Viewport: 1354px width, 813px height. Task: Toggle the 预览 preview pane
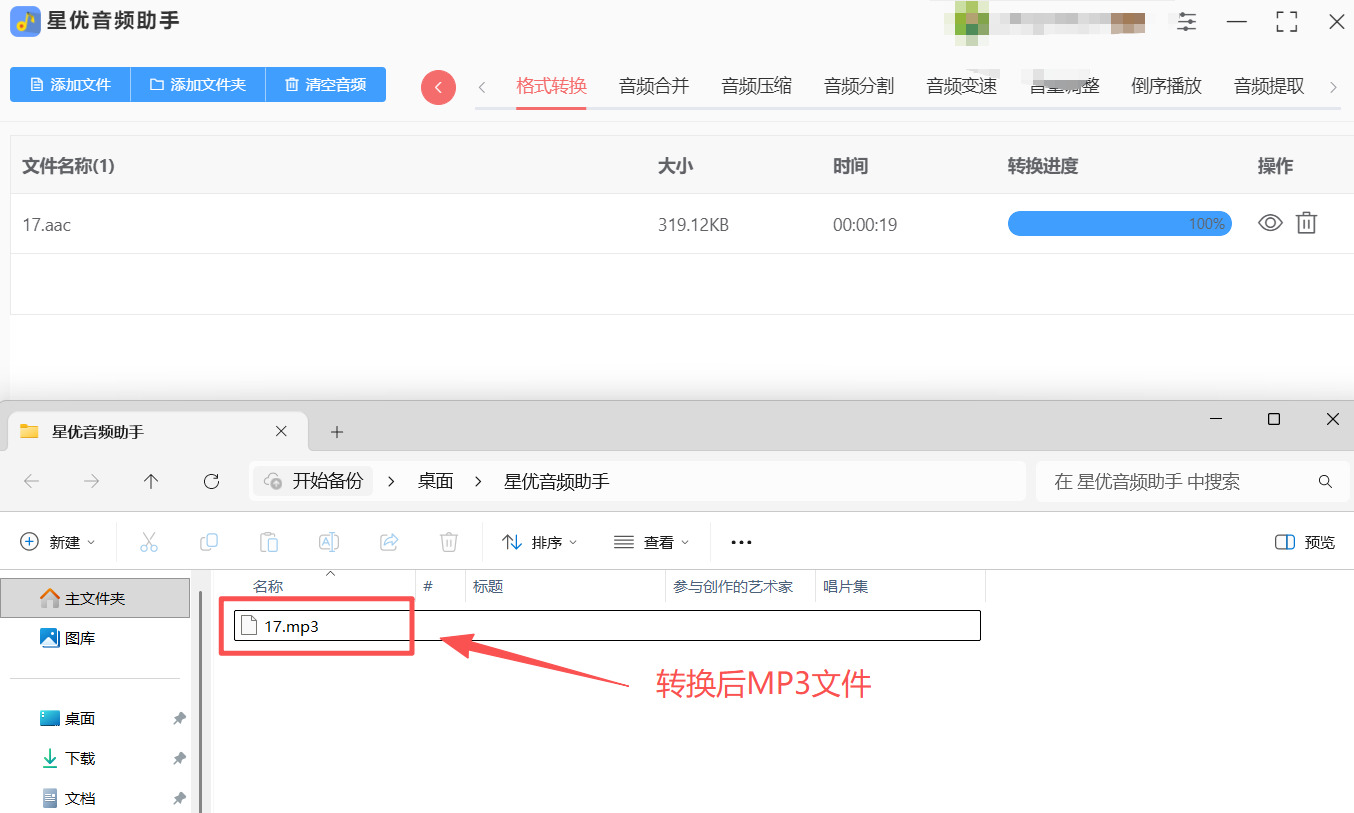pos(1305,542)
